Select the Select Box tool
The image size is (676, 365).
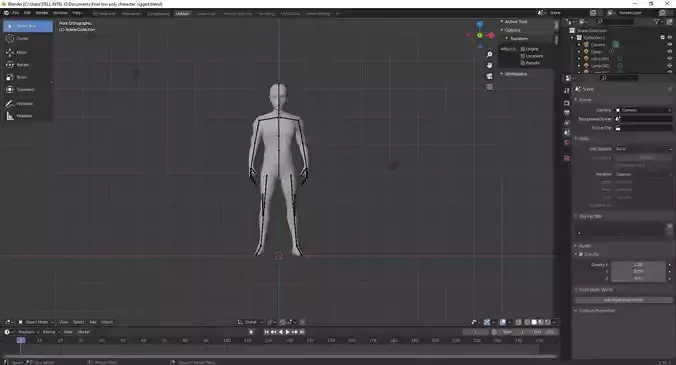tap(28, 26)
